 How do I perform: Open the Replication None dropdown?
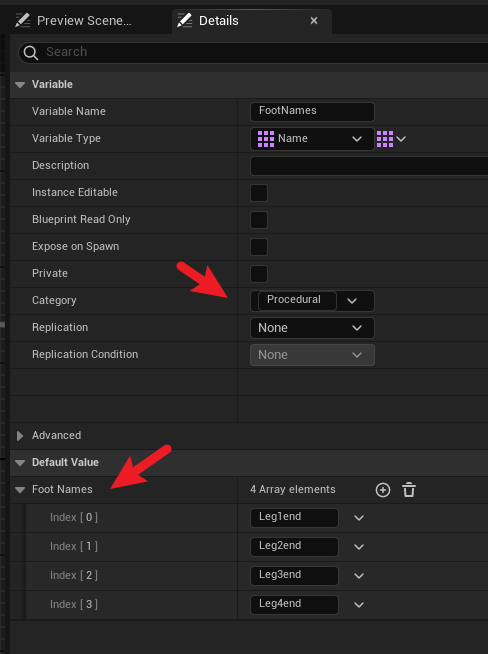tap(312, 328)
